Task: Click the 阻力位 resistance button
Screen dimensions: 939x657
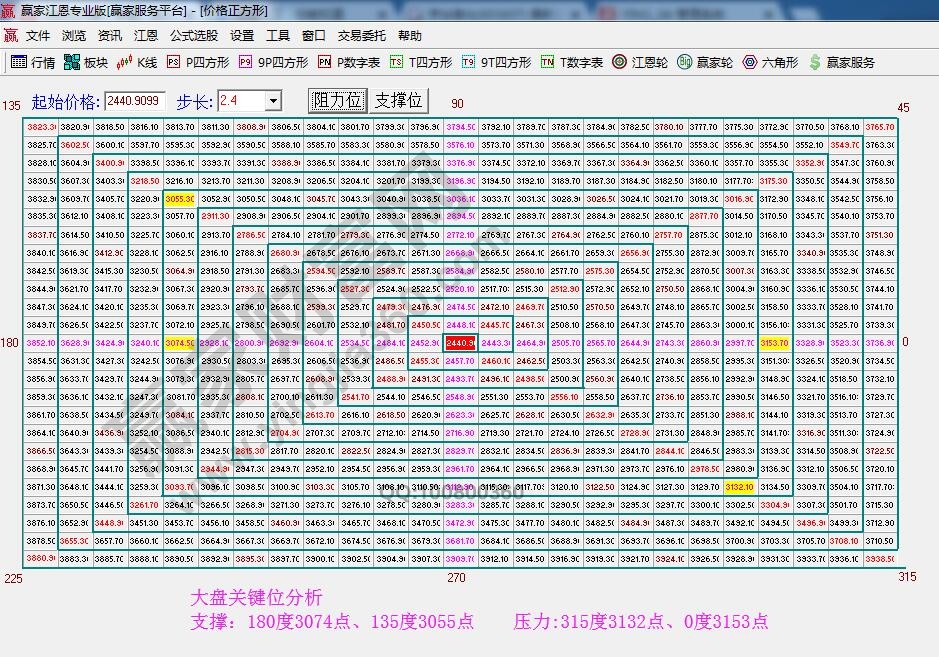Action: tap(338, 101)
